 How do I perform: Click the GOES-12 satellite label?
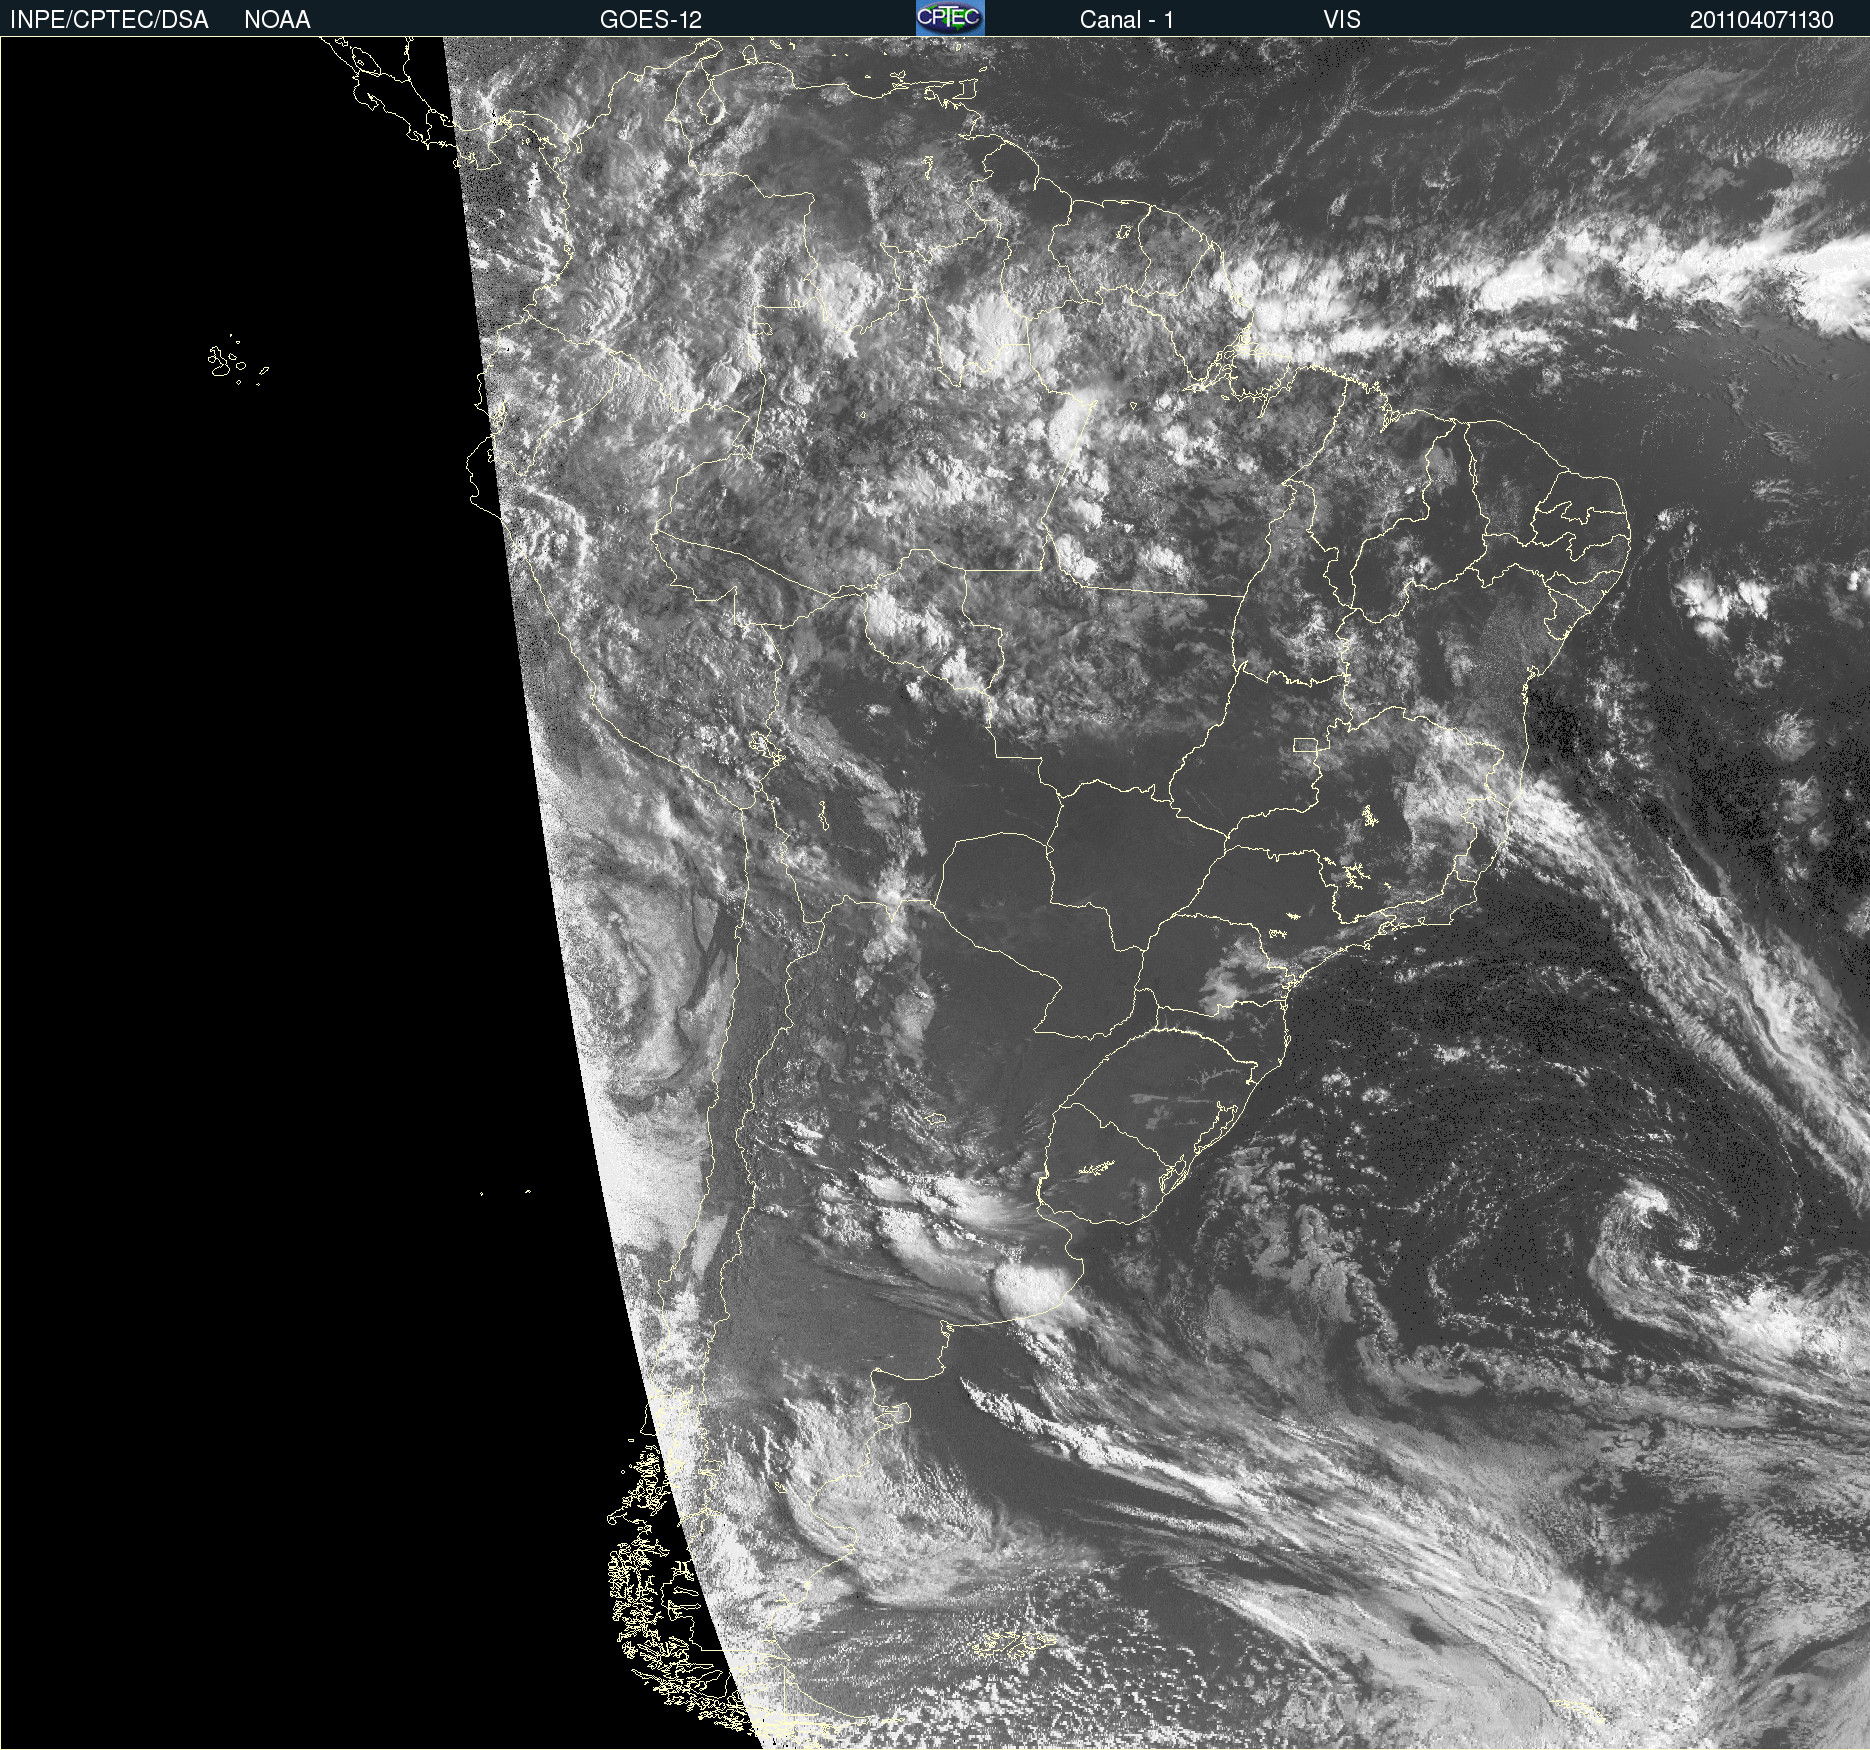pos(651,20)
